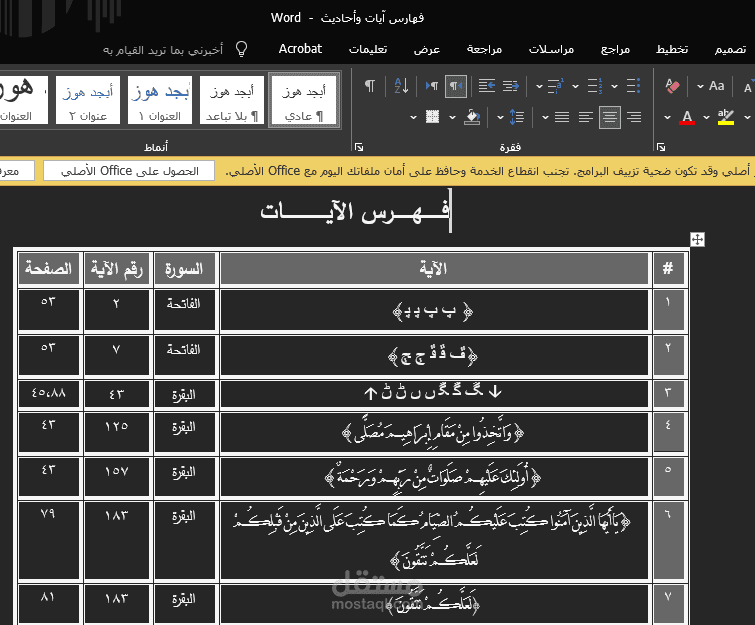The width and height of the screenshot is (755, 625).
Task: Open the عرض (View) tab
Action: [x=427, y=49]
